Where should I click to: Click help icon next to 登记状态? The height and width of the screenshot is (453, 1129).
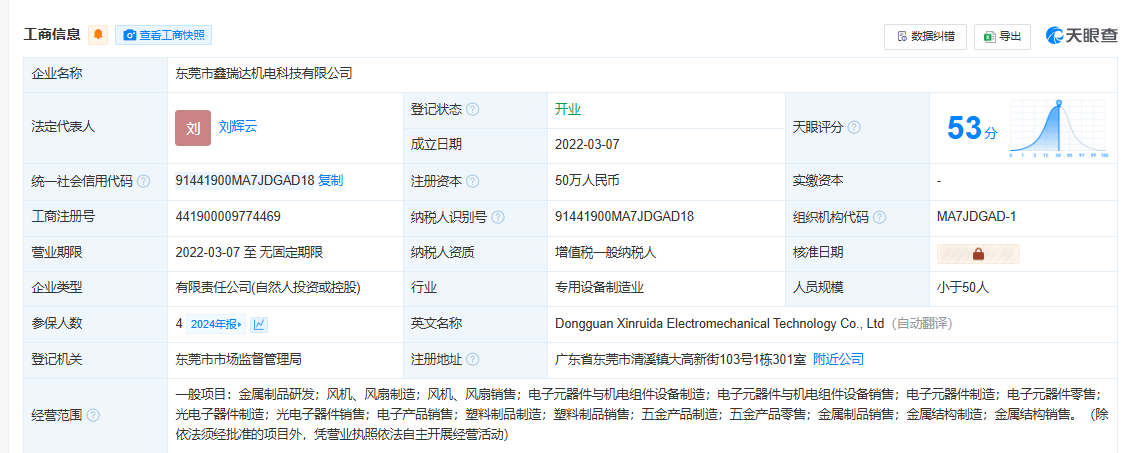(472, 110)
